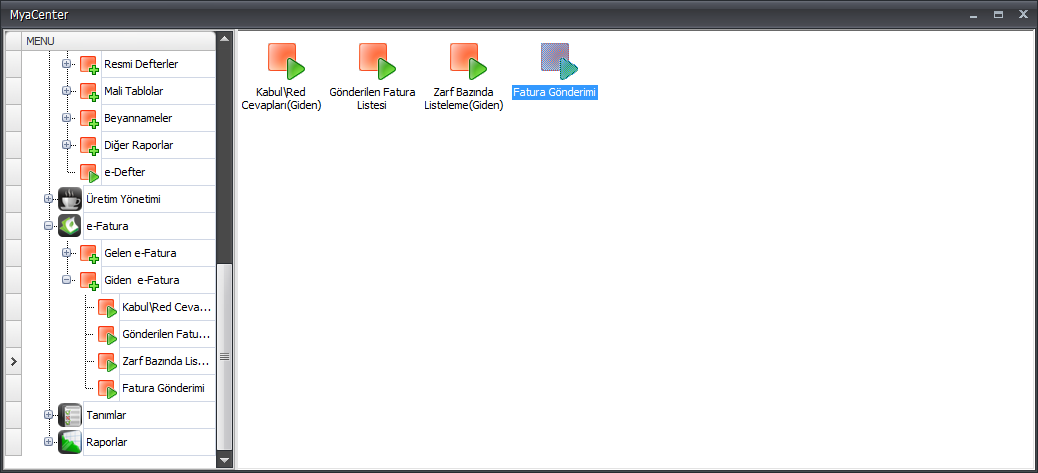Expand the Üretim Yönetimi node
This screenshot has height=473, width=1038.
coord(48,199)
